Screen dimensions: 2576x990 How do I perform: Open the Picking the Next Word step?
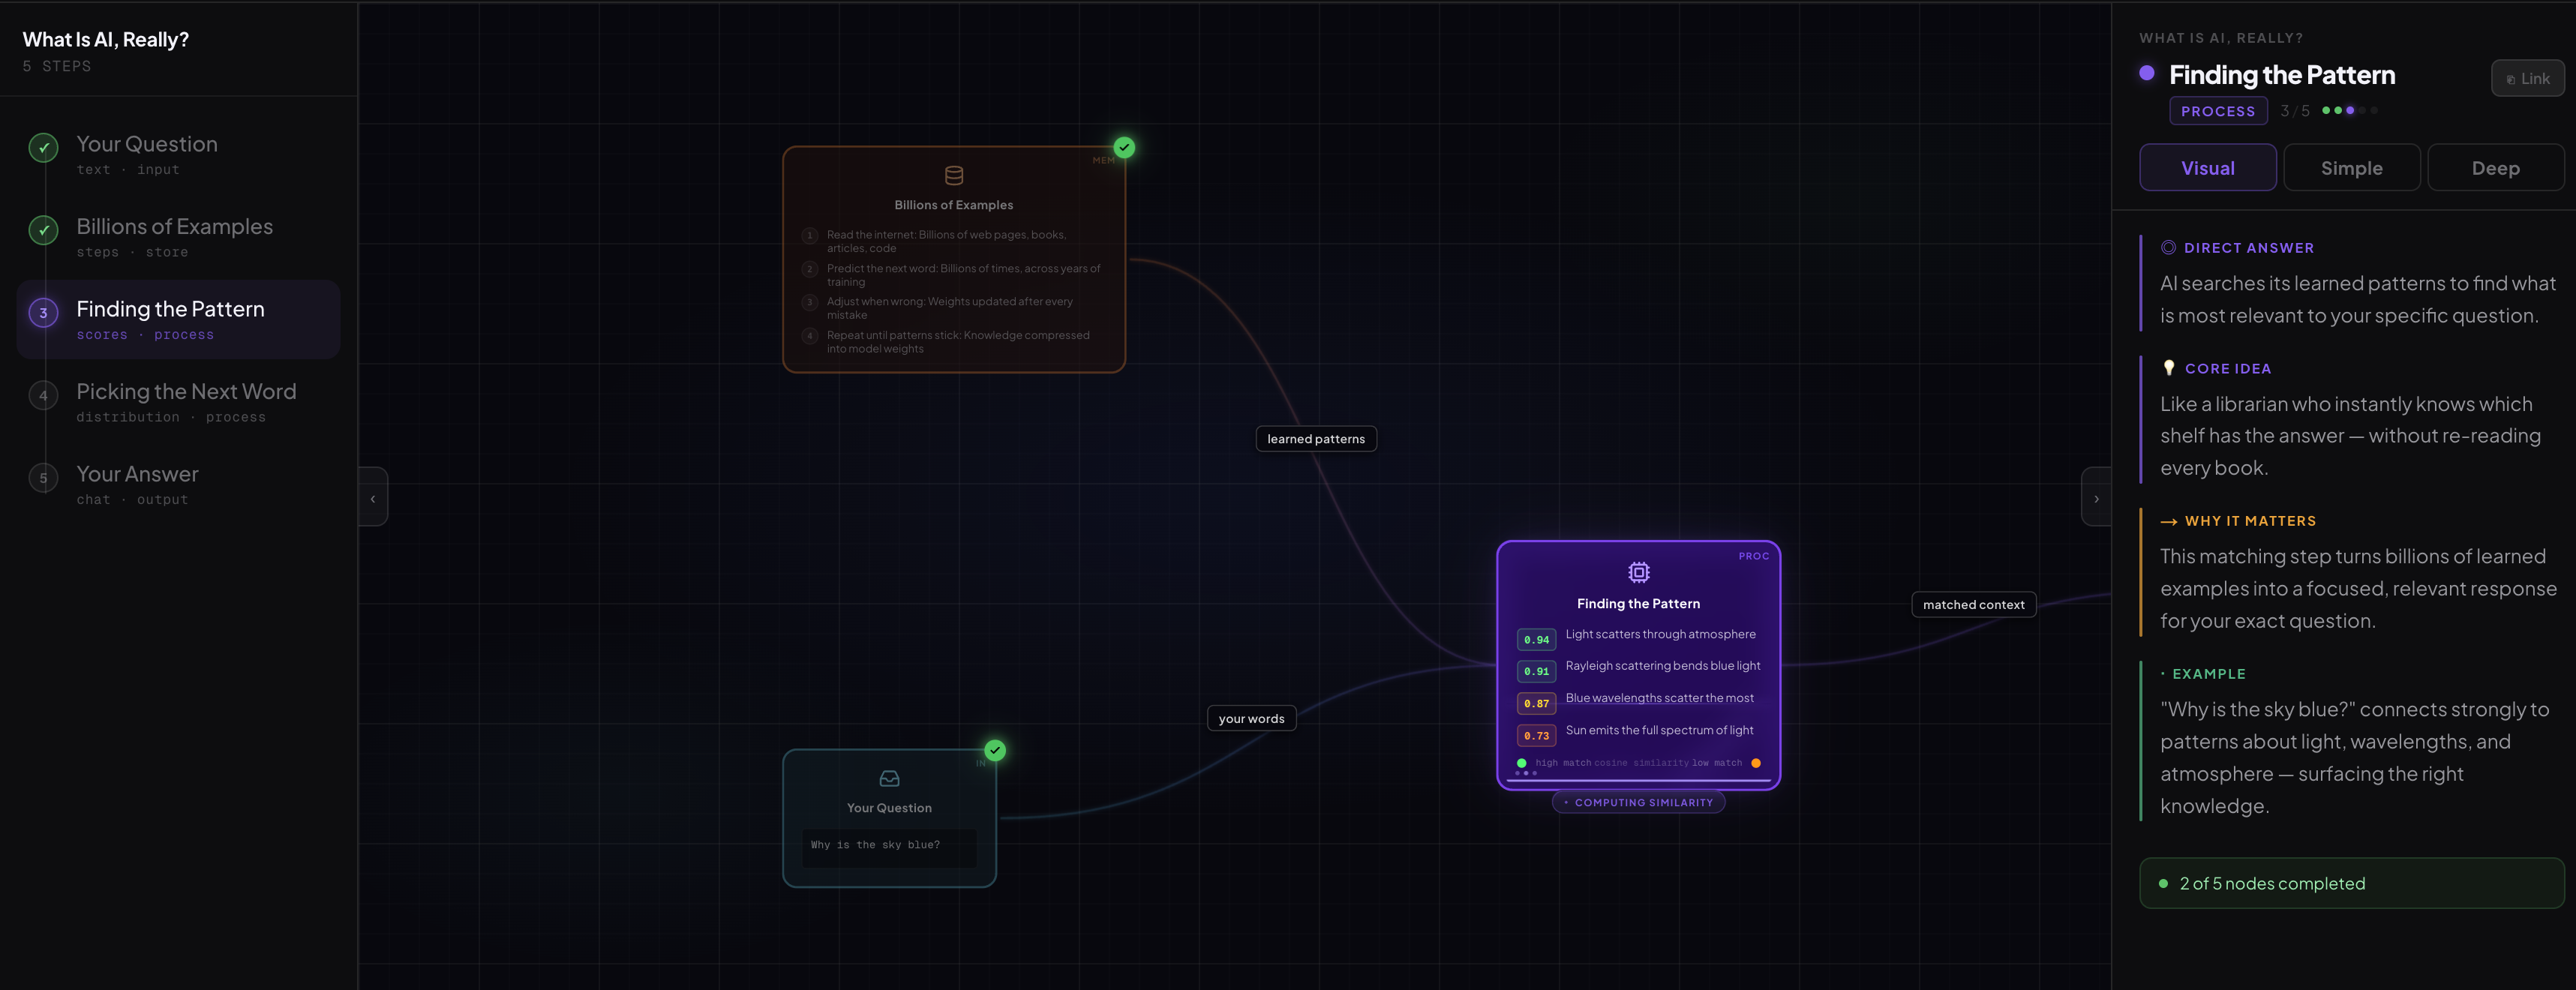pyautogui.click(x=178, y=402)
